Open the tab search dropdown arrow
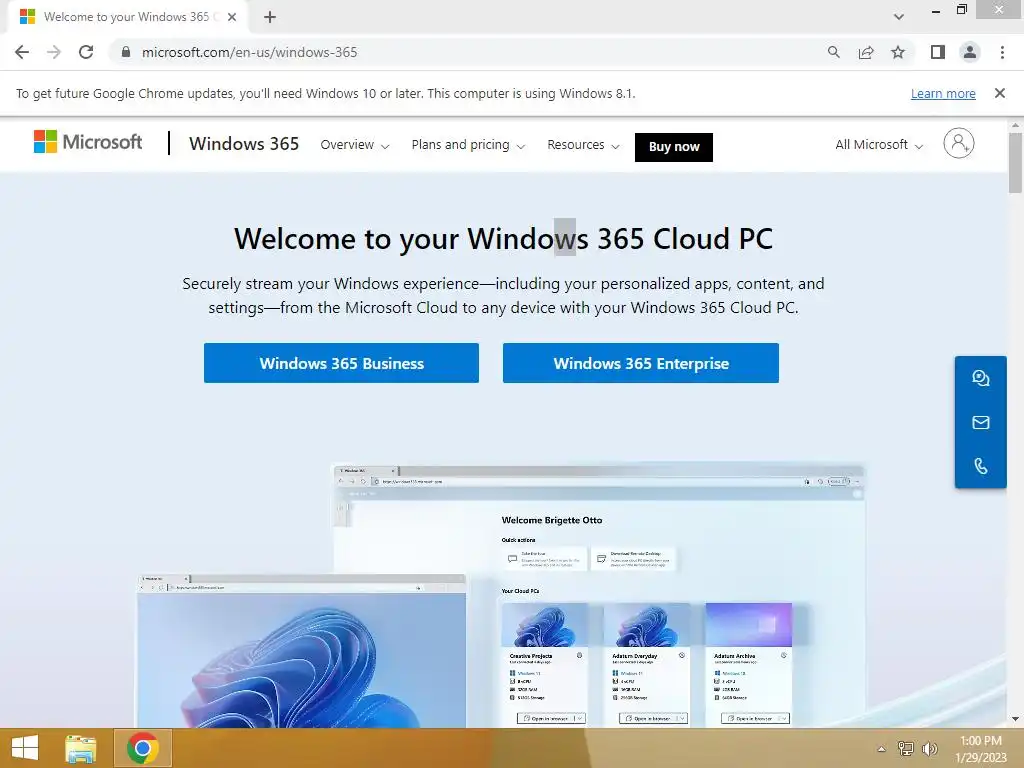This screenshot has height=768, width=1024. coord(899,17)
